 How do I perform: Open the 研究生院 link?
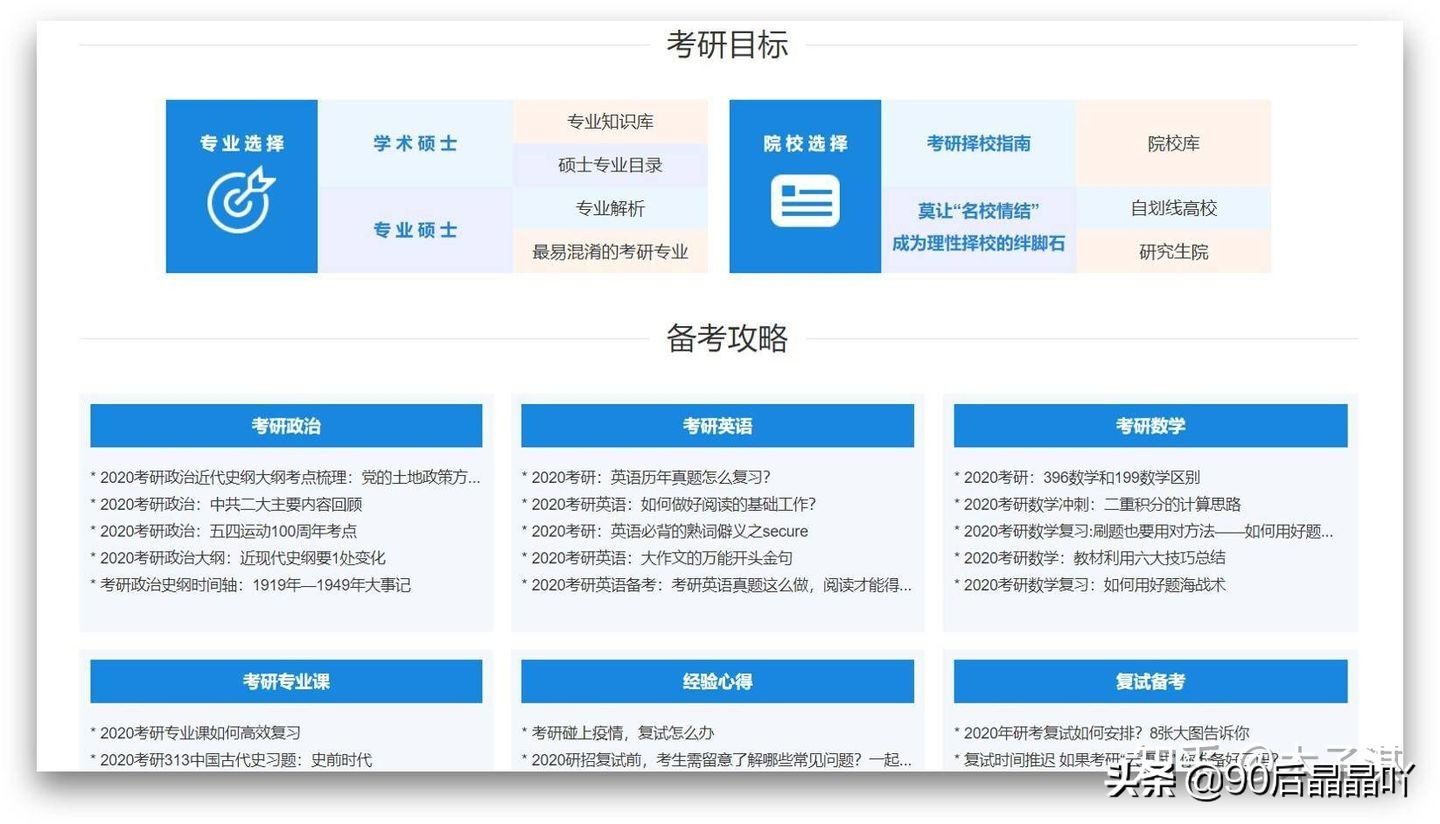point(1173,252)
